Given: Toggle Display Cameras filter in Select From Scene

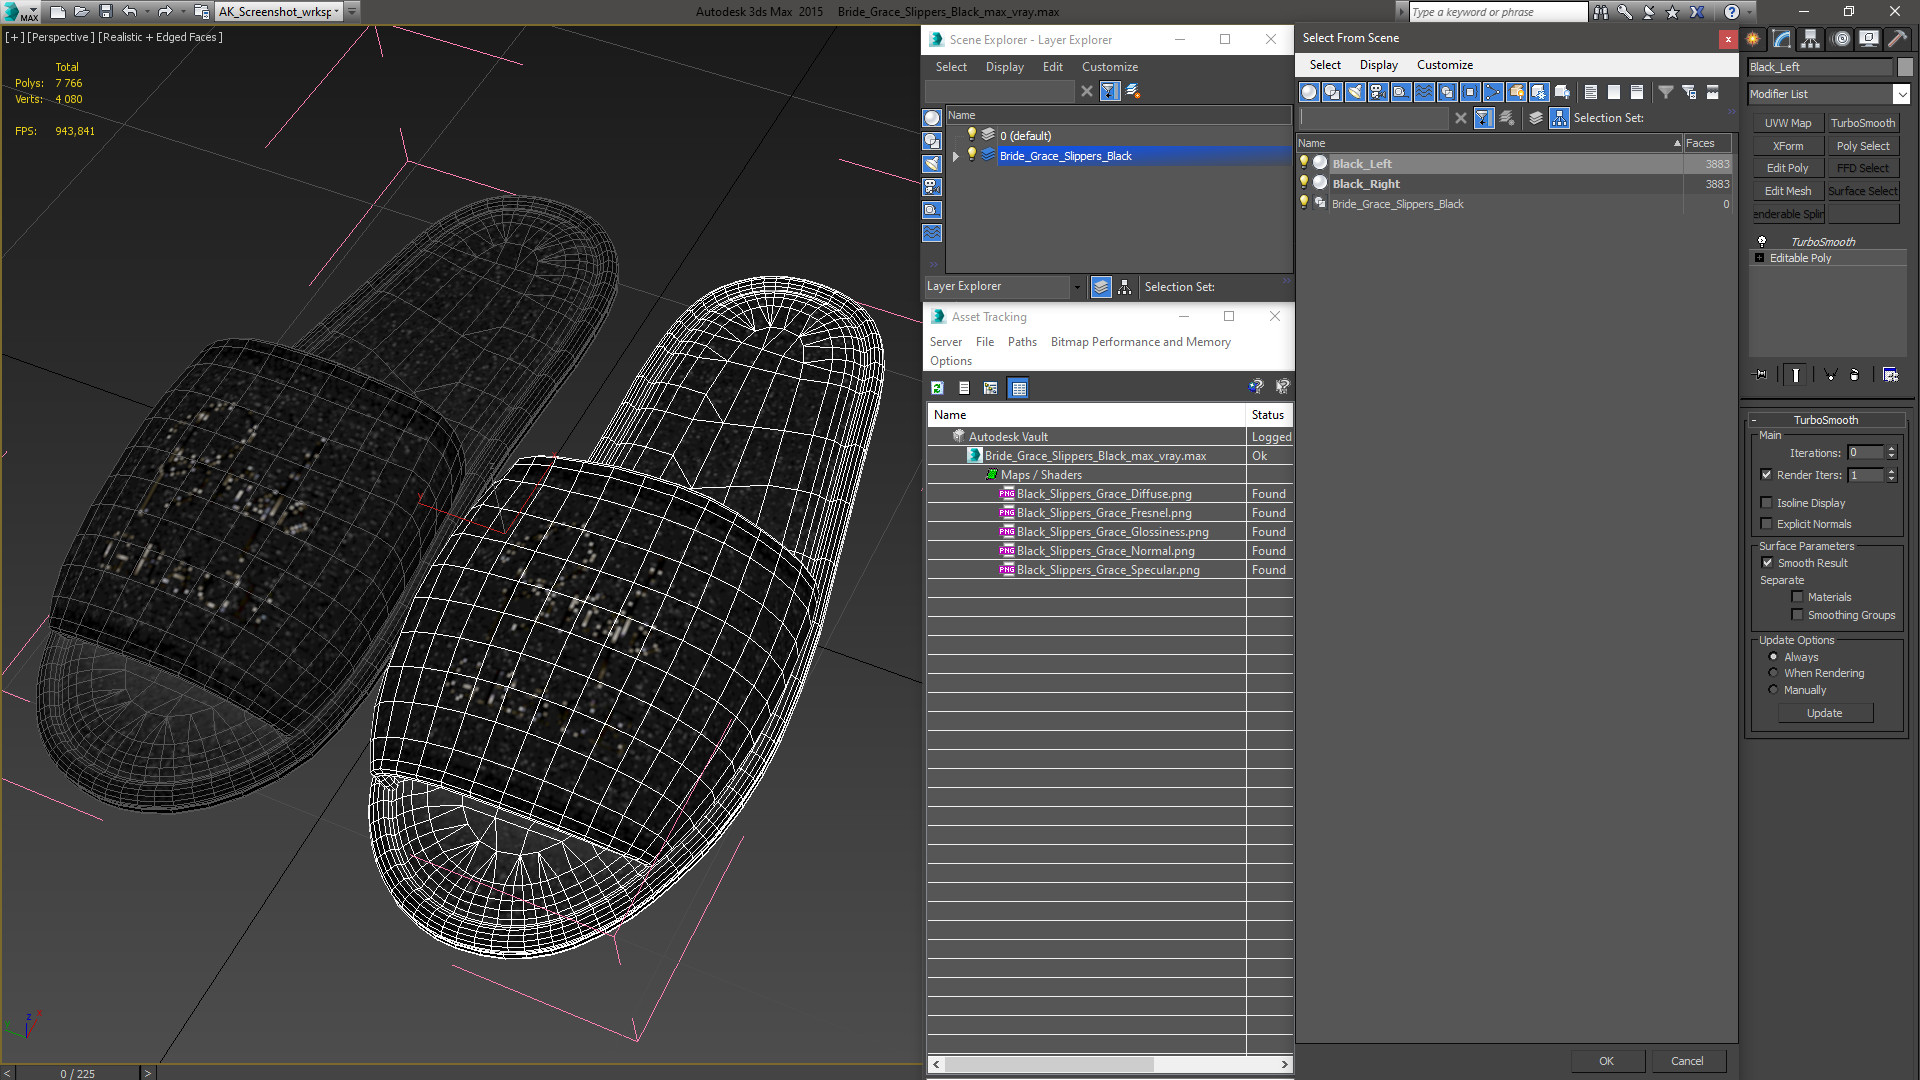Looking at the screenshot, I should tap(1378, 92).
